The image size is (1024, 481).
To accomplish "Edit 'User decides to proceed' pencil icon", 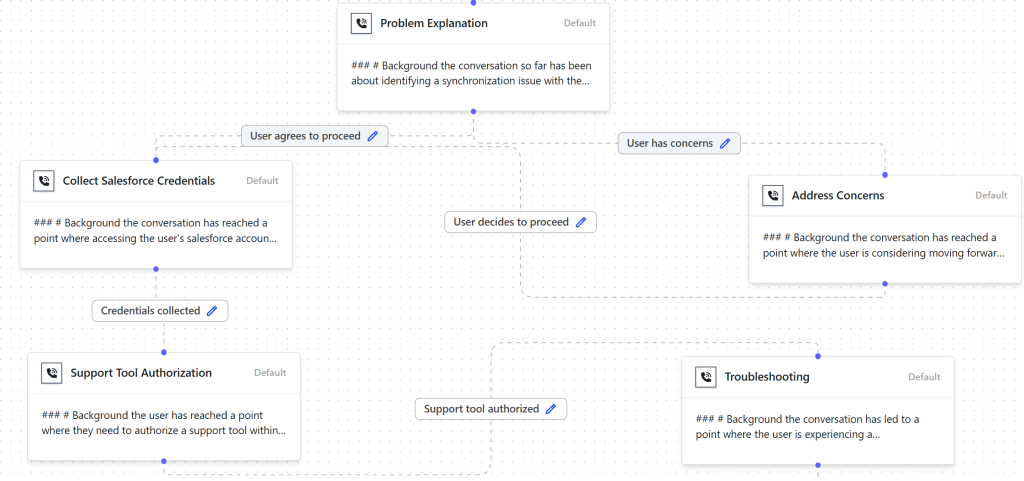I will click(x=581, y=222).
